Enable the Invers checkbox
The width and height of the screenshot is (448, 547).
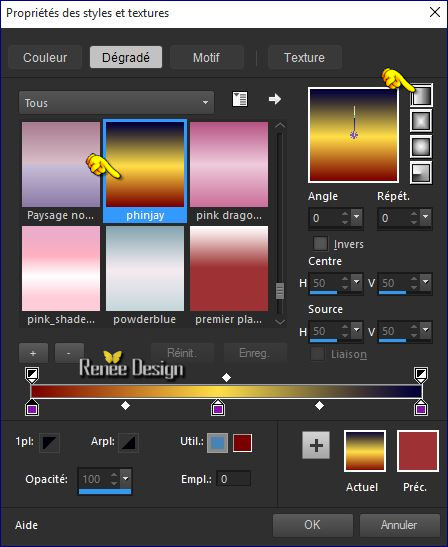tap(320, 243)
